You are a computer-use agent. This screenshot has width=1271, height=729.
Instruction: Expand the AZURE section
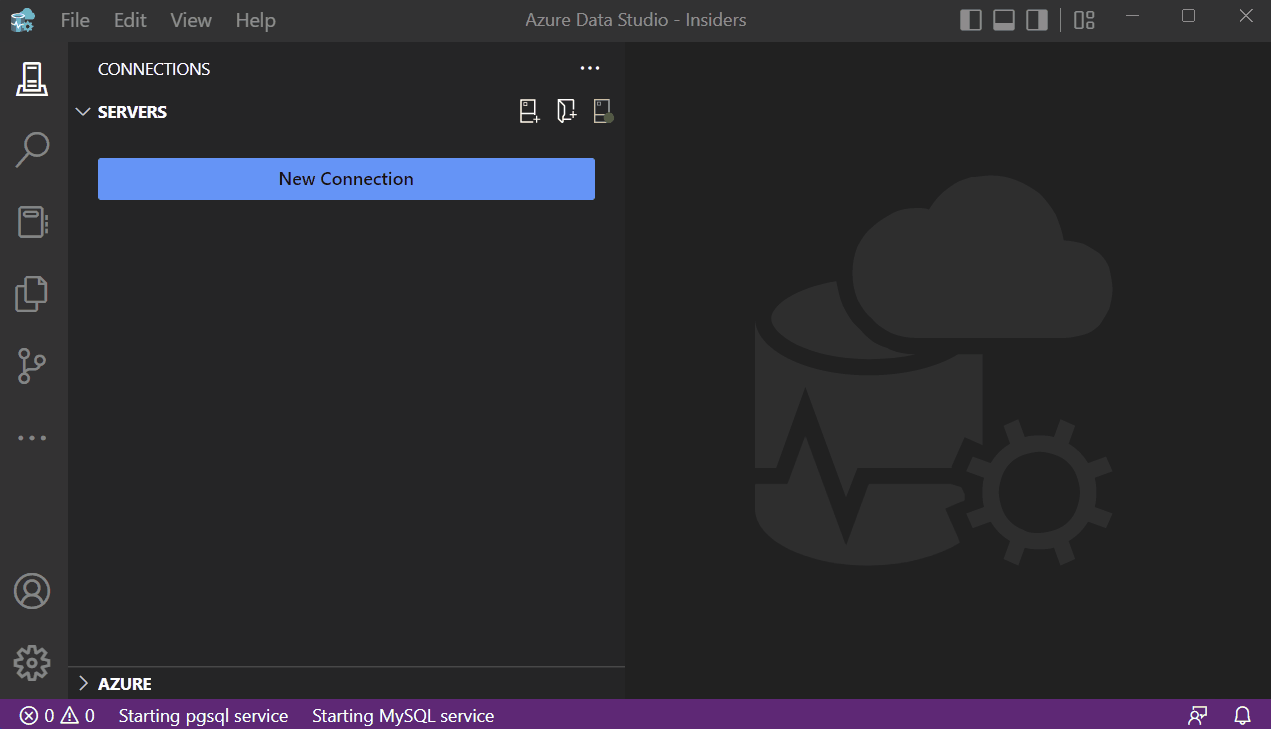coord(83,683)
